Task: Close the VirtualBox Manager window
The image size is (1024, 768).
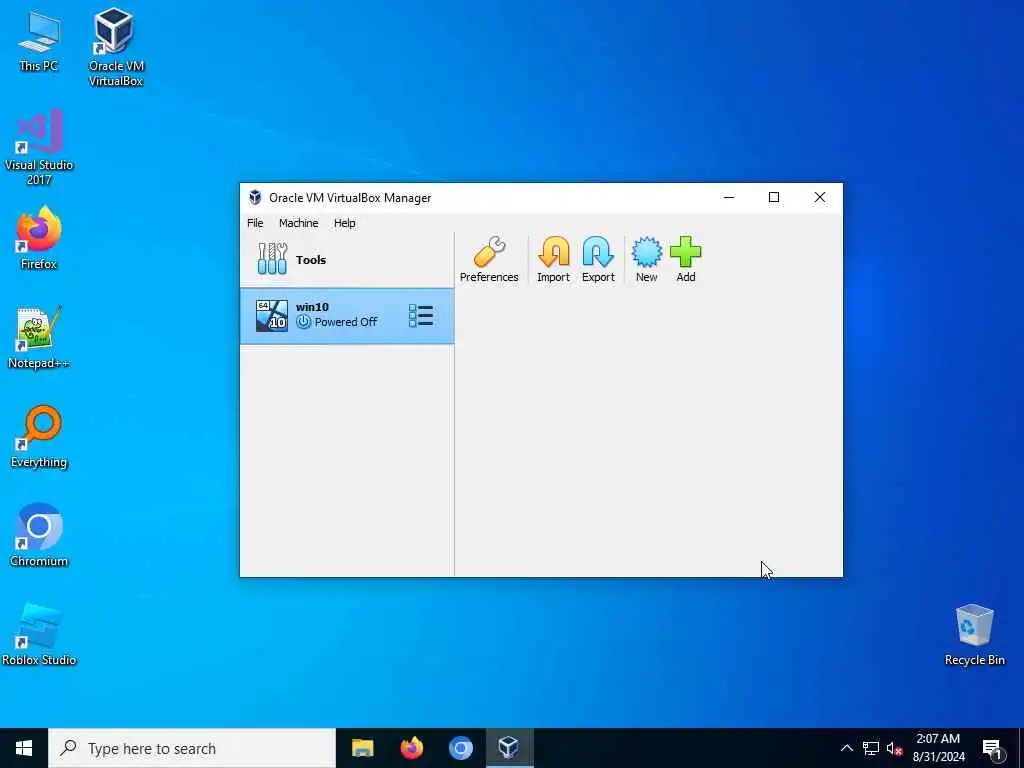Action: click(820, 197)
